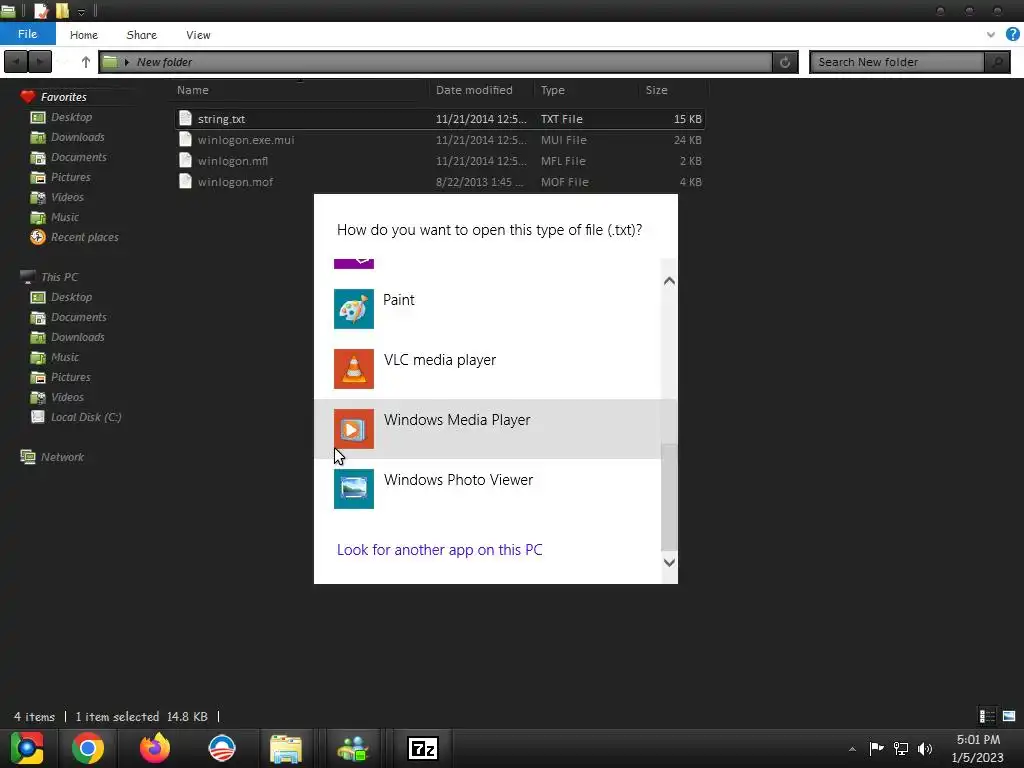Switch to the View ribbon tab

click(x=198, y=35)
